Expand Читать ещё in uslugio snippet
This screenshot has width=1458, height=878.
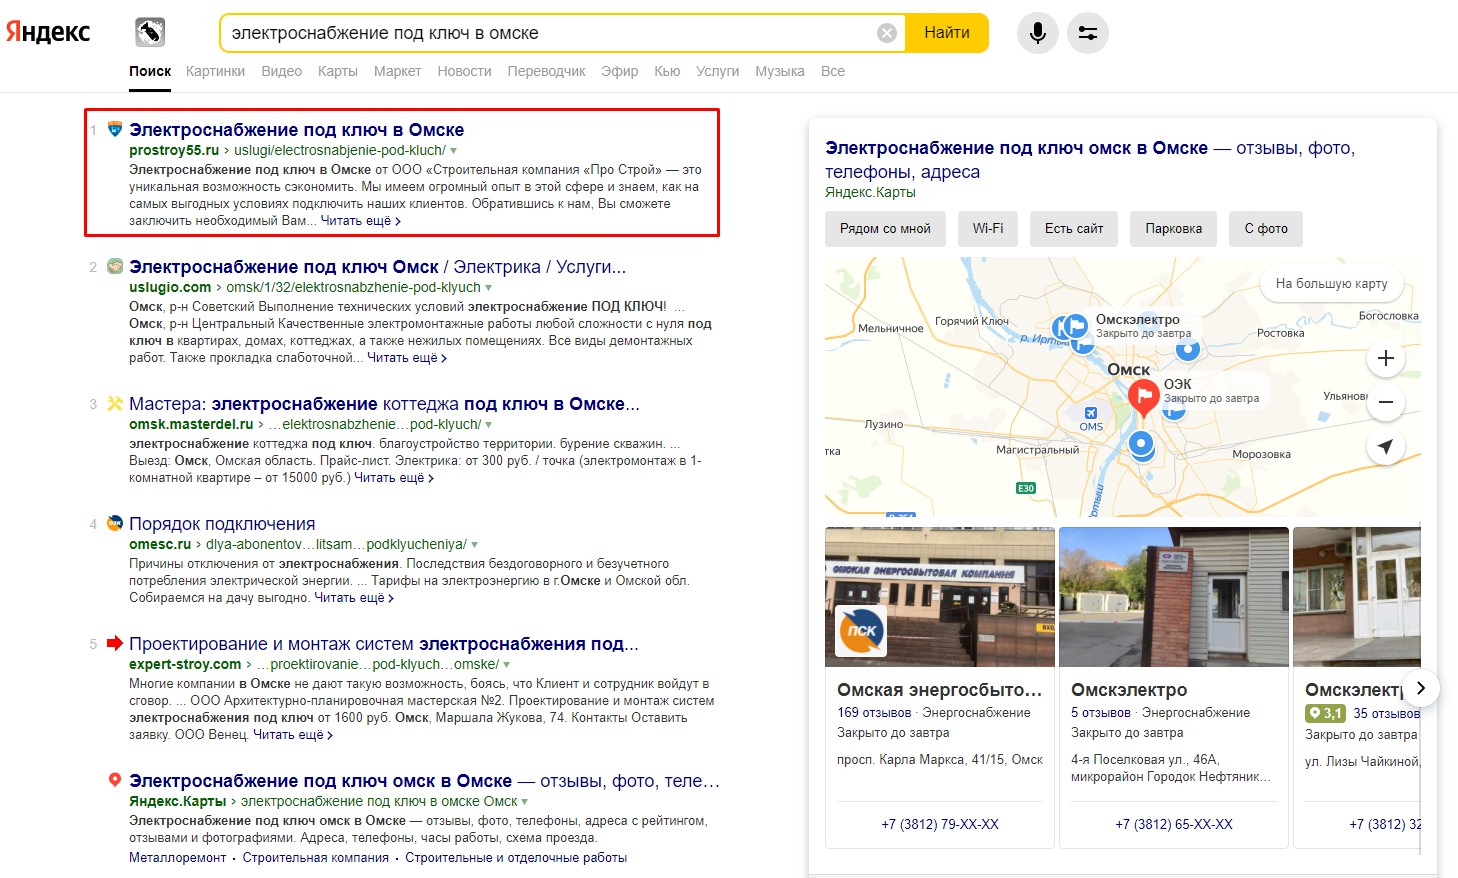[407, 358]
